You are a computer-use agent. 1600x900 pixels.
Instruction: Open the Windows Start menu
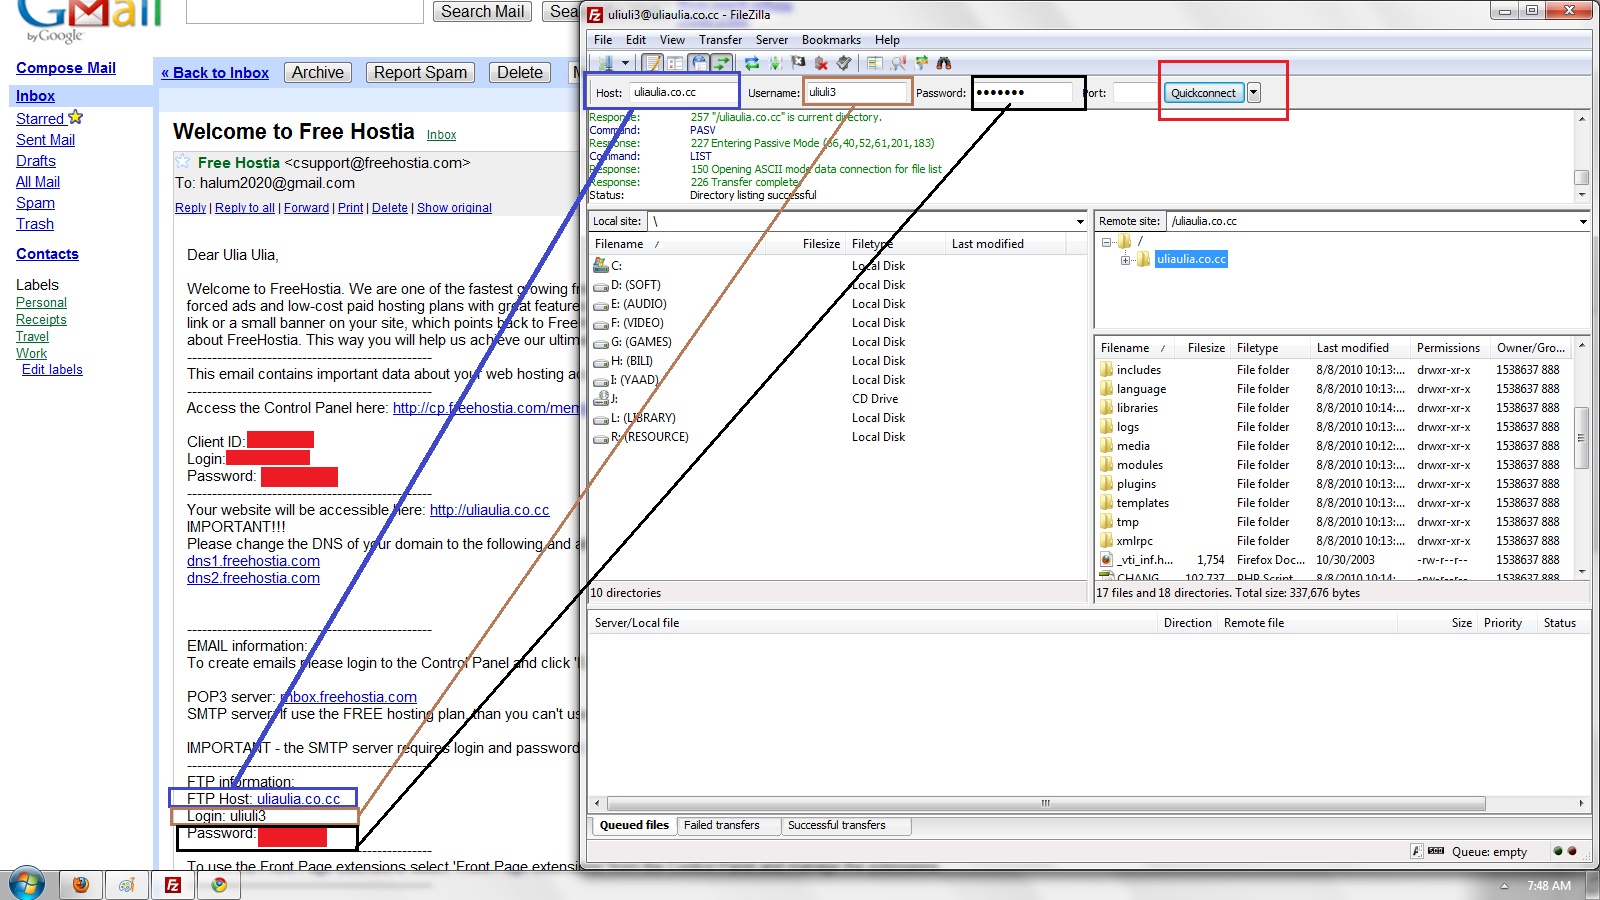tap(27, 884)
